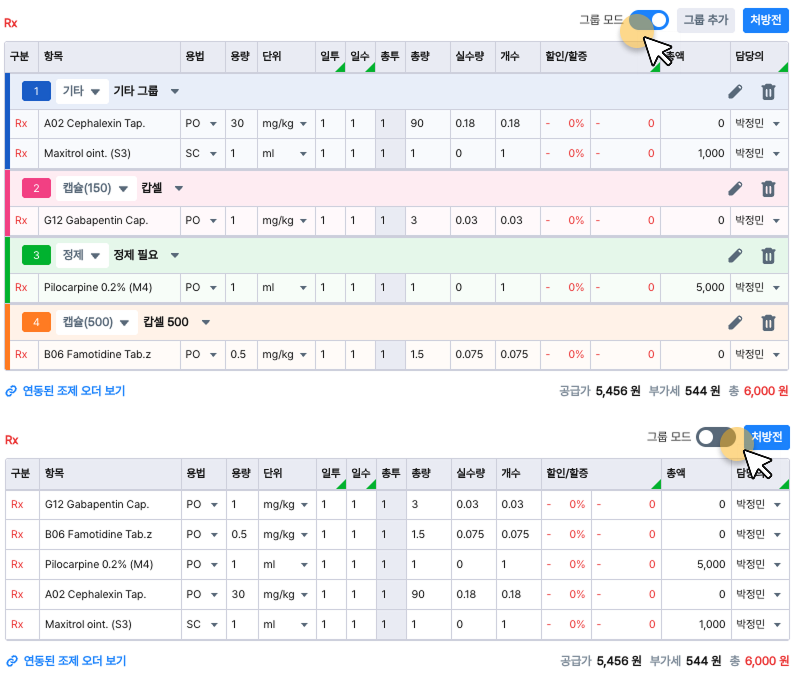
Task: Select Pilocarpine 0.2% (M4) in 정제 필요 group
Action: tap(98, 287)
